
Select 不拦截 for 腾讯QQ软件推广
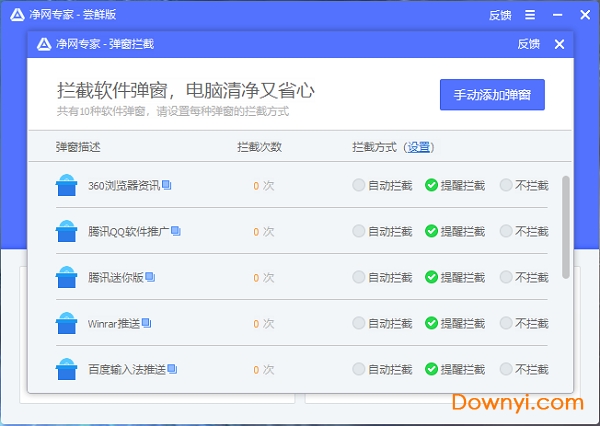click(x=506, y=231)
